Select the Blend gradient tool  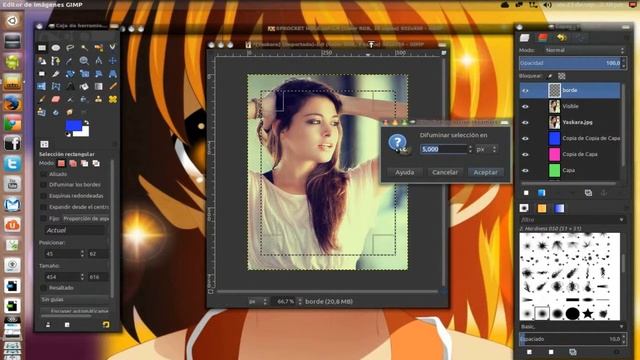(x=99, y=86)
